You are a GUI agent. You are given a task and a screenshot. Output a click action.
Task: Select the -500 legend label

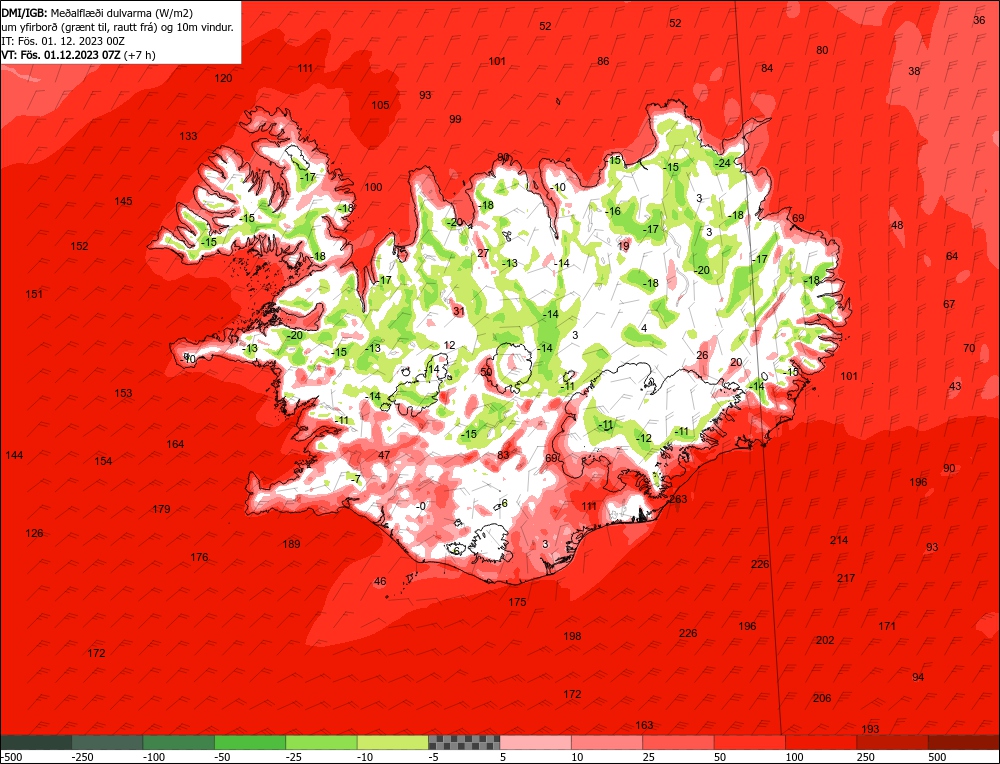tap(11, 758)
